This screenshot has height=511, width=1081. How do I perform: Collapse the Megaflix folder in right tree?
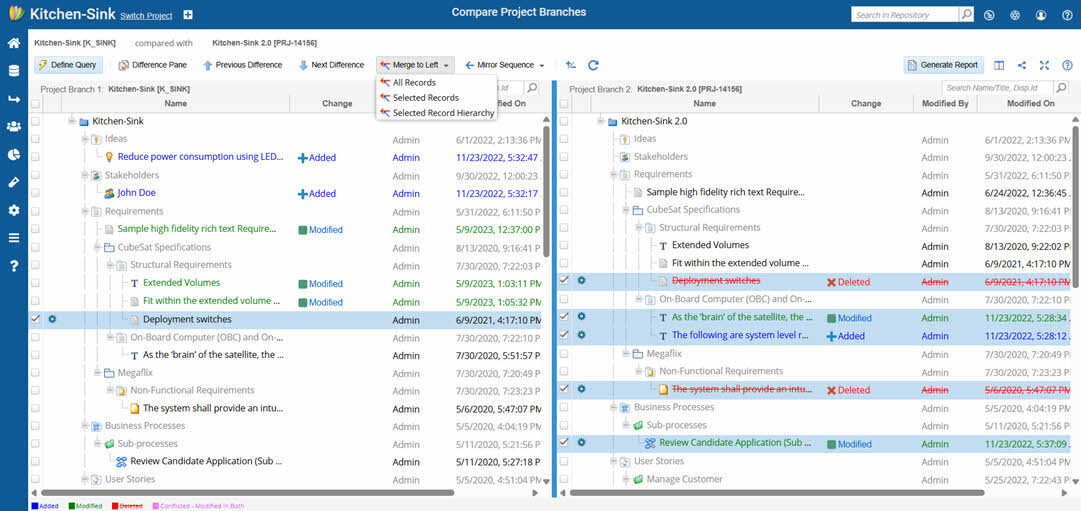626,353
